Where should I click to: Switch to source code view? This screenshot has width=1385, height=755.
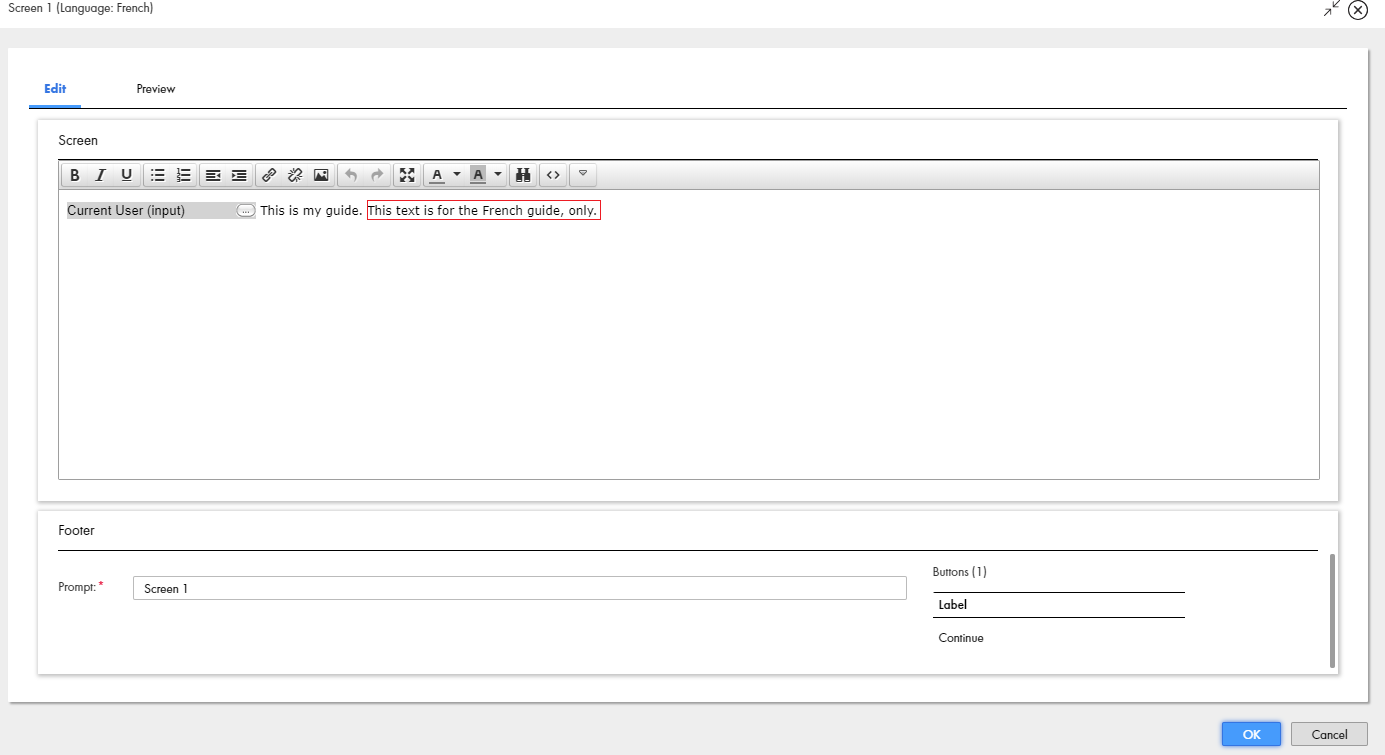point(552,175)
